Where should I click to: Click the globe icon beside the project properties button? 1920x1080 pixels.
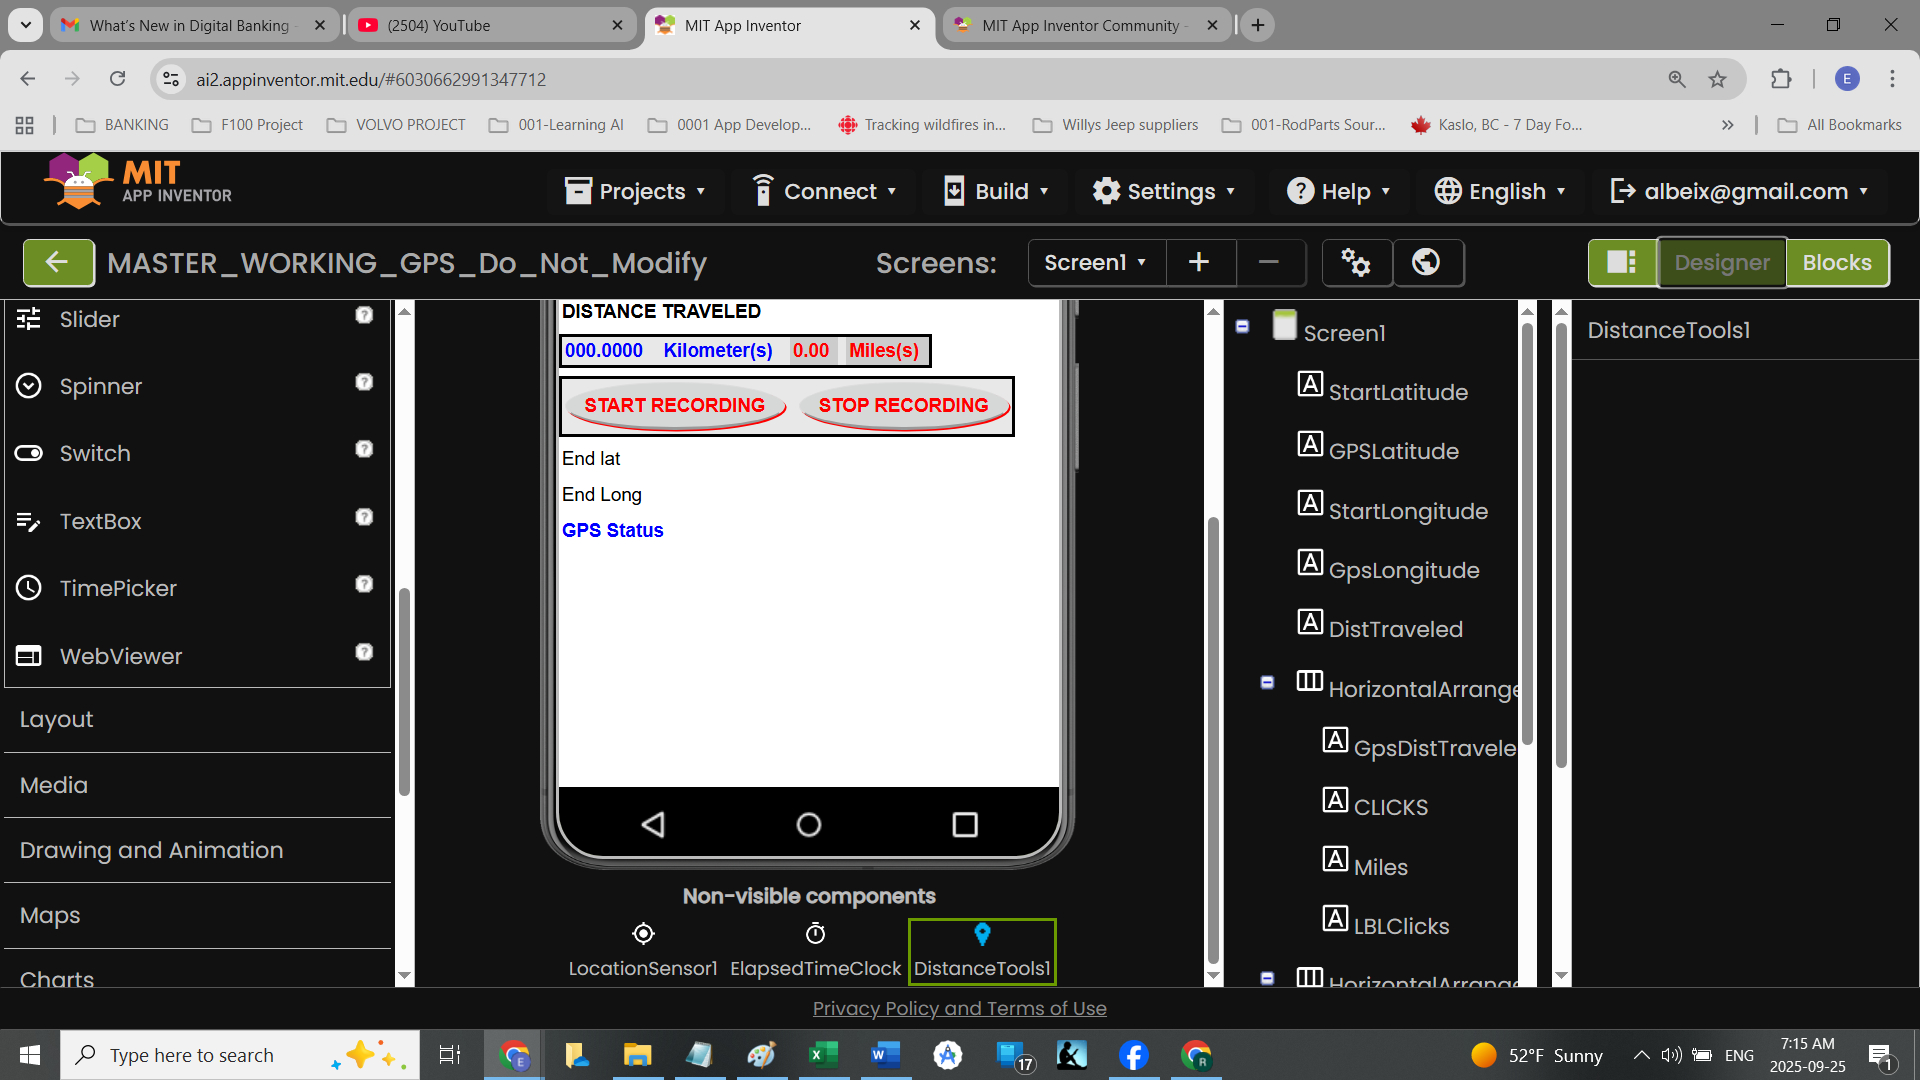1426,263
